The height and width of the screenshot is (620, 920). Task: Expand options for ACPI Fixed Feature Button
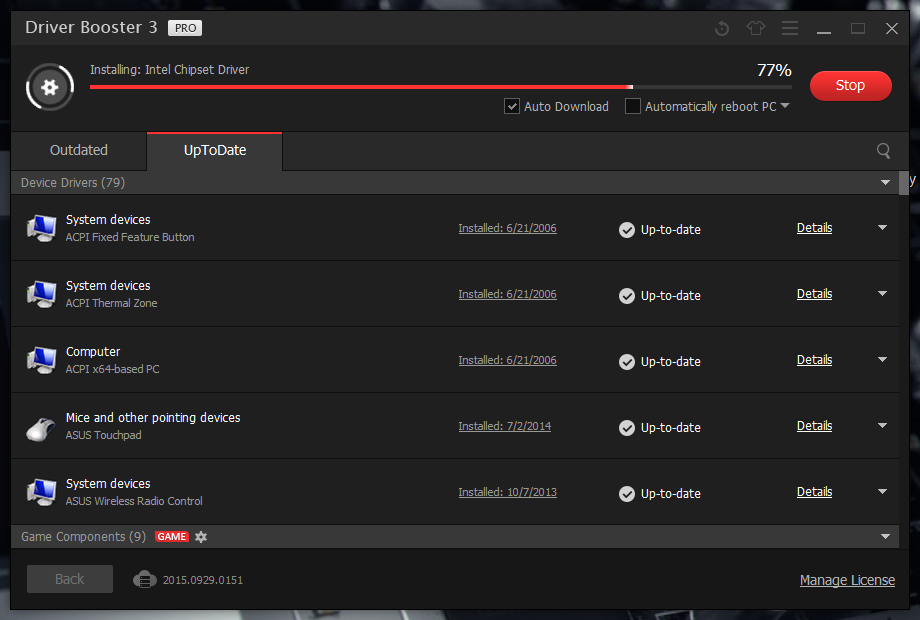(882, 228)
